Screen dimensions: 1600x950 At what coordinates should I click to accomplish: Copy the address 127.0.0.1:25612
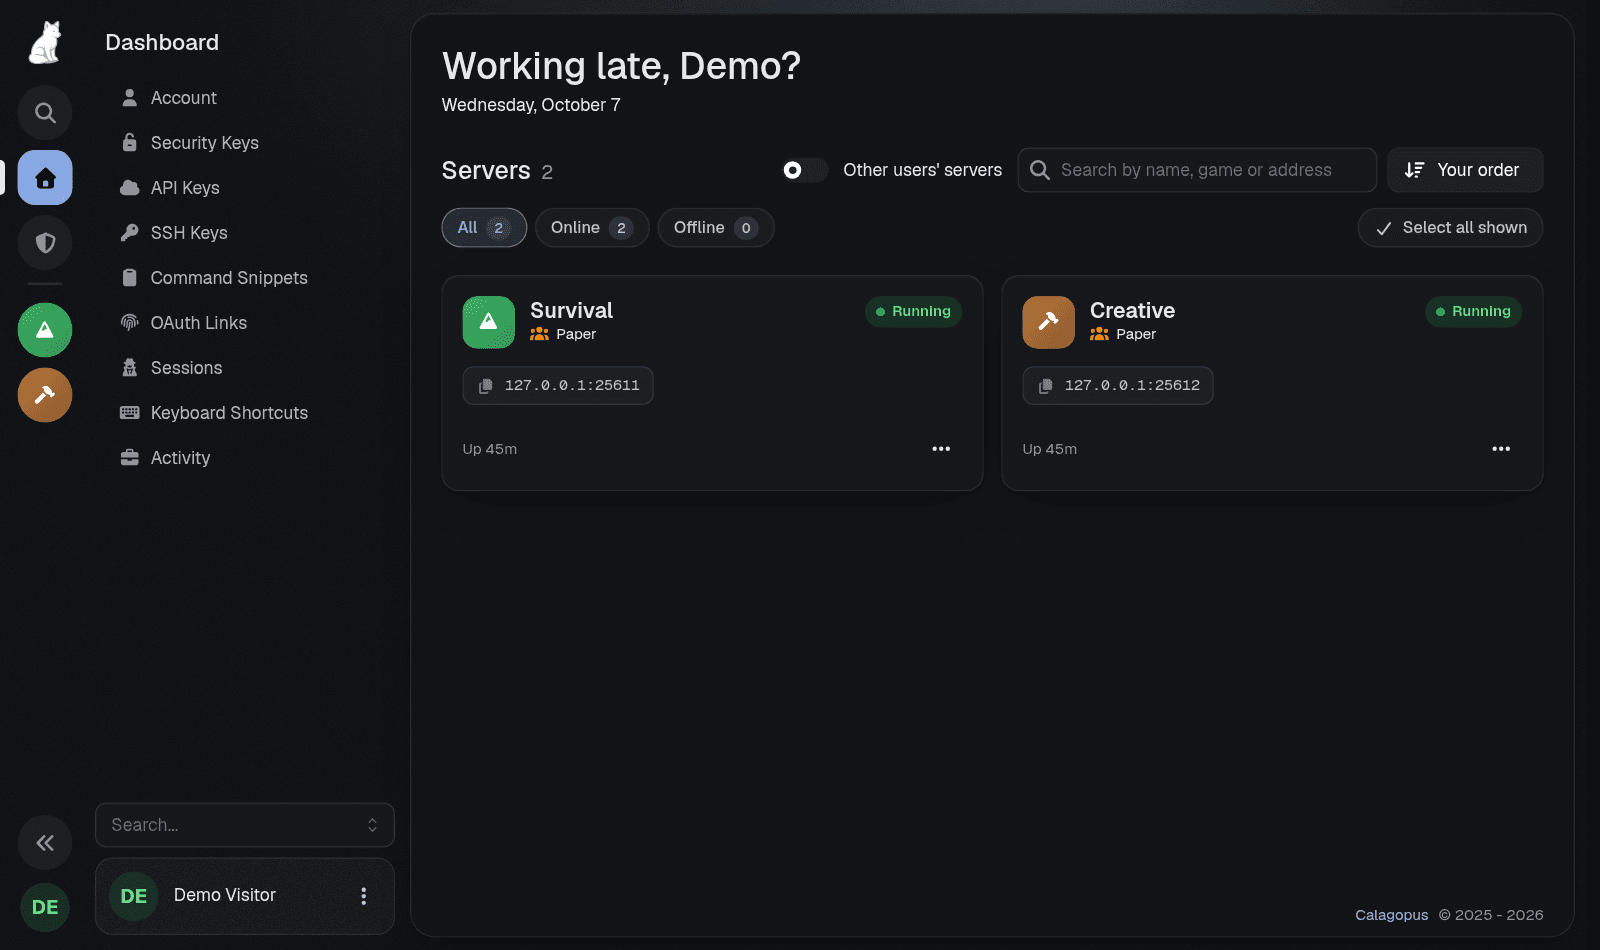pyautogui.click(x=1118, y=386)
